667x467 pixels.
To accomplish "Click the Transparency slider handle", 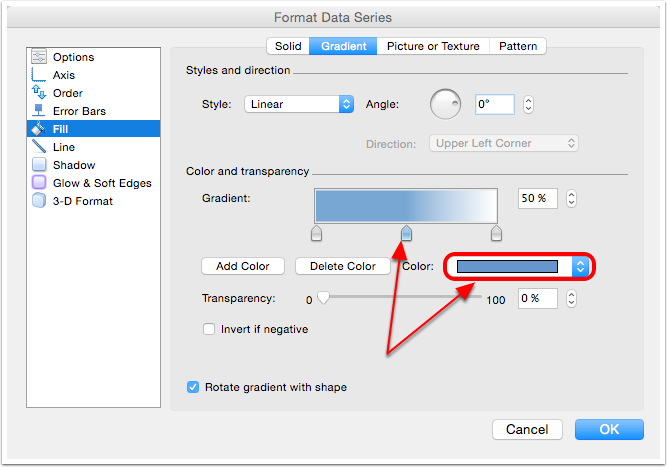I will click(x=323, y=298).
